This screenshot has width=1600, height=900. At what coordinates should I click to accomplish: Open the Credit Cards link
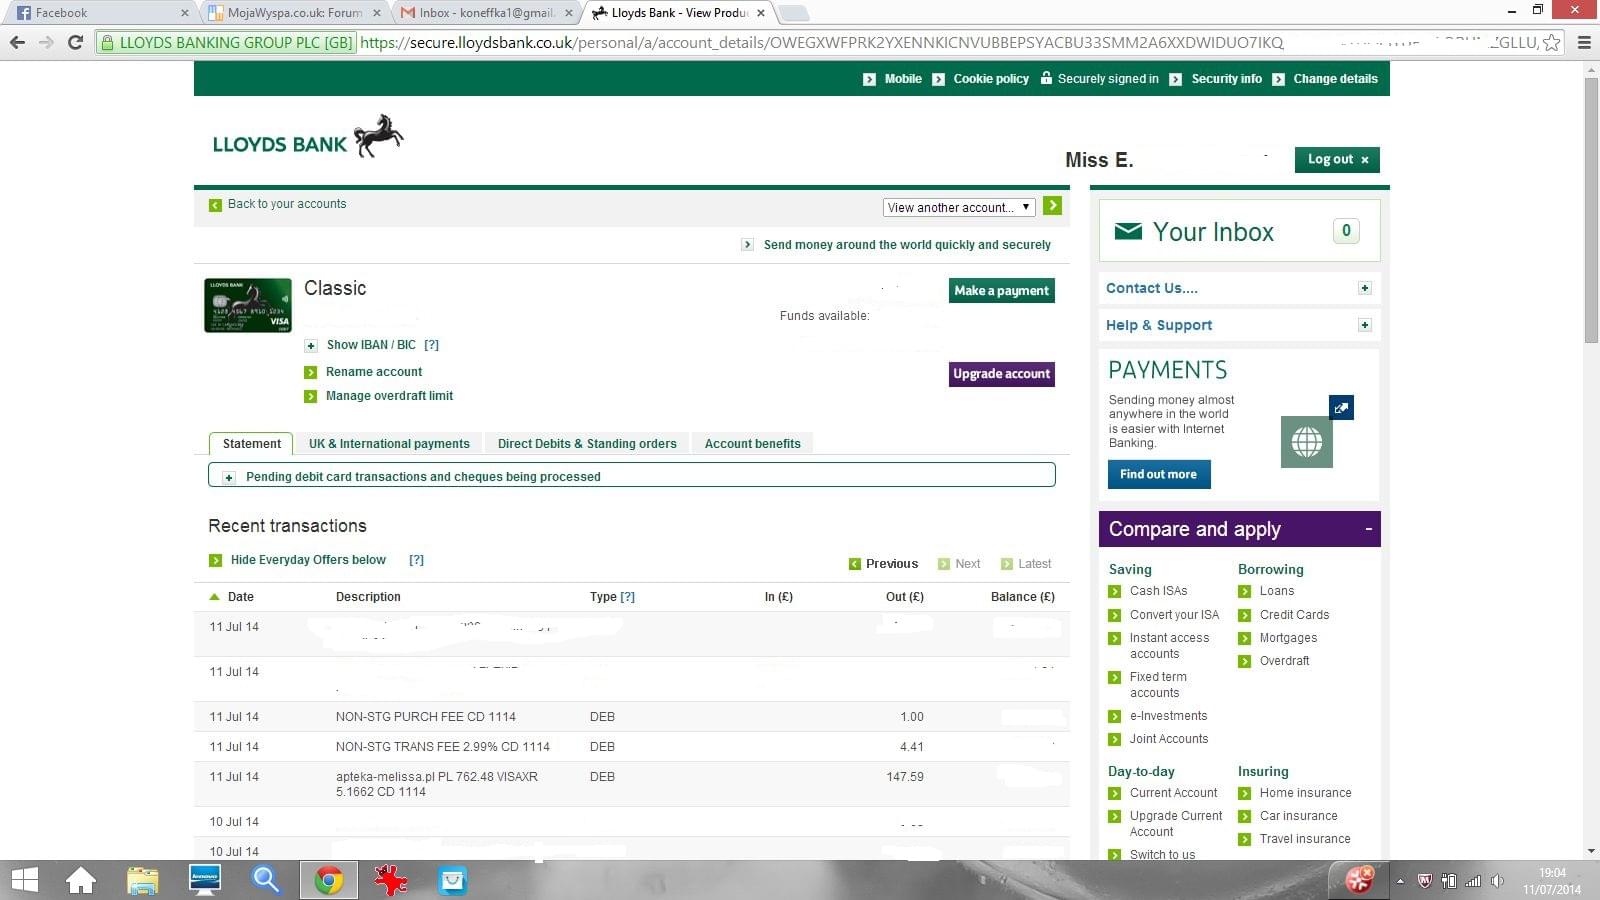click(1294, 615)
